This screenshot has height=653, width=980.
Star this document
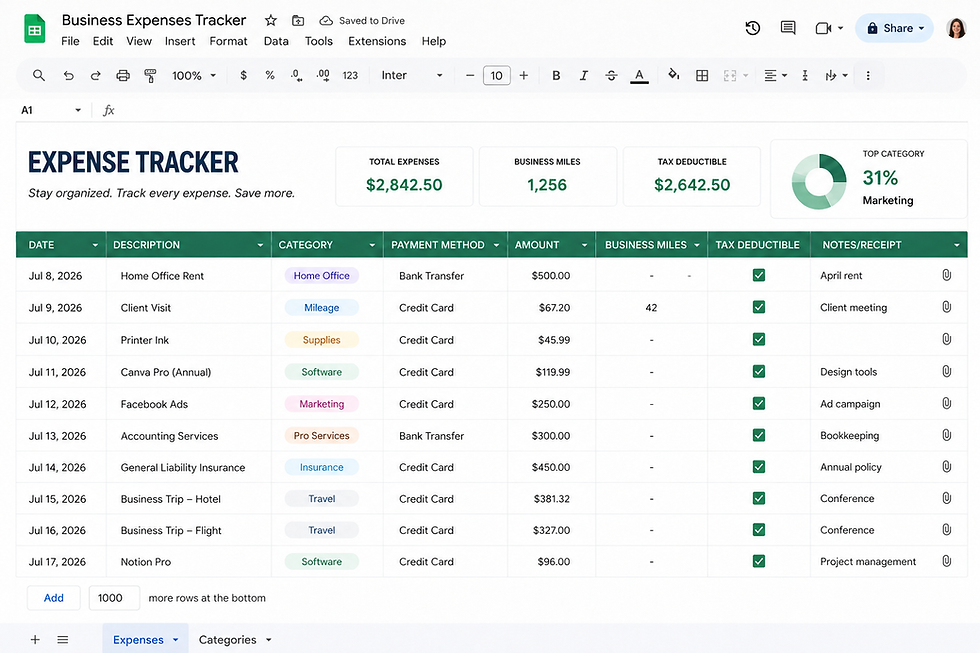pyautogui.click(x=271, y=21)
